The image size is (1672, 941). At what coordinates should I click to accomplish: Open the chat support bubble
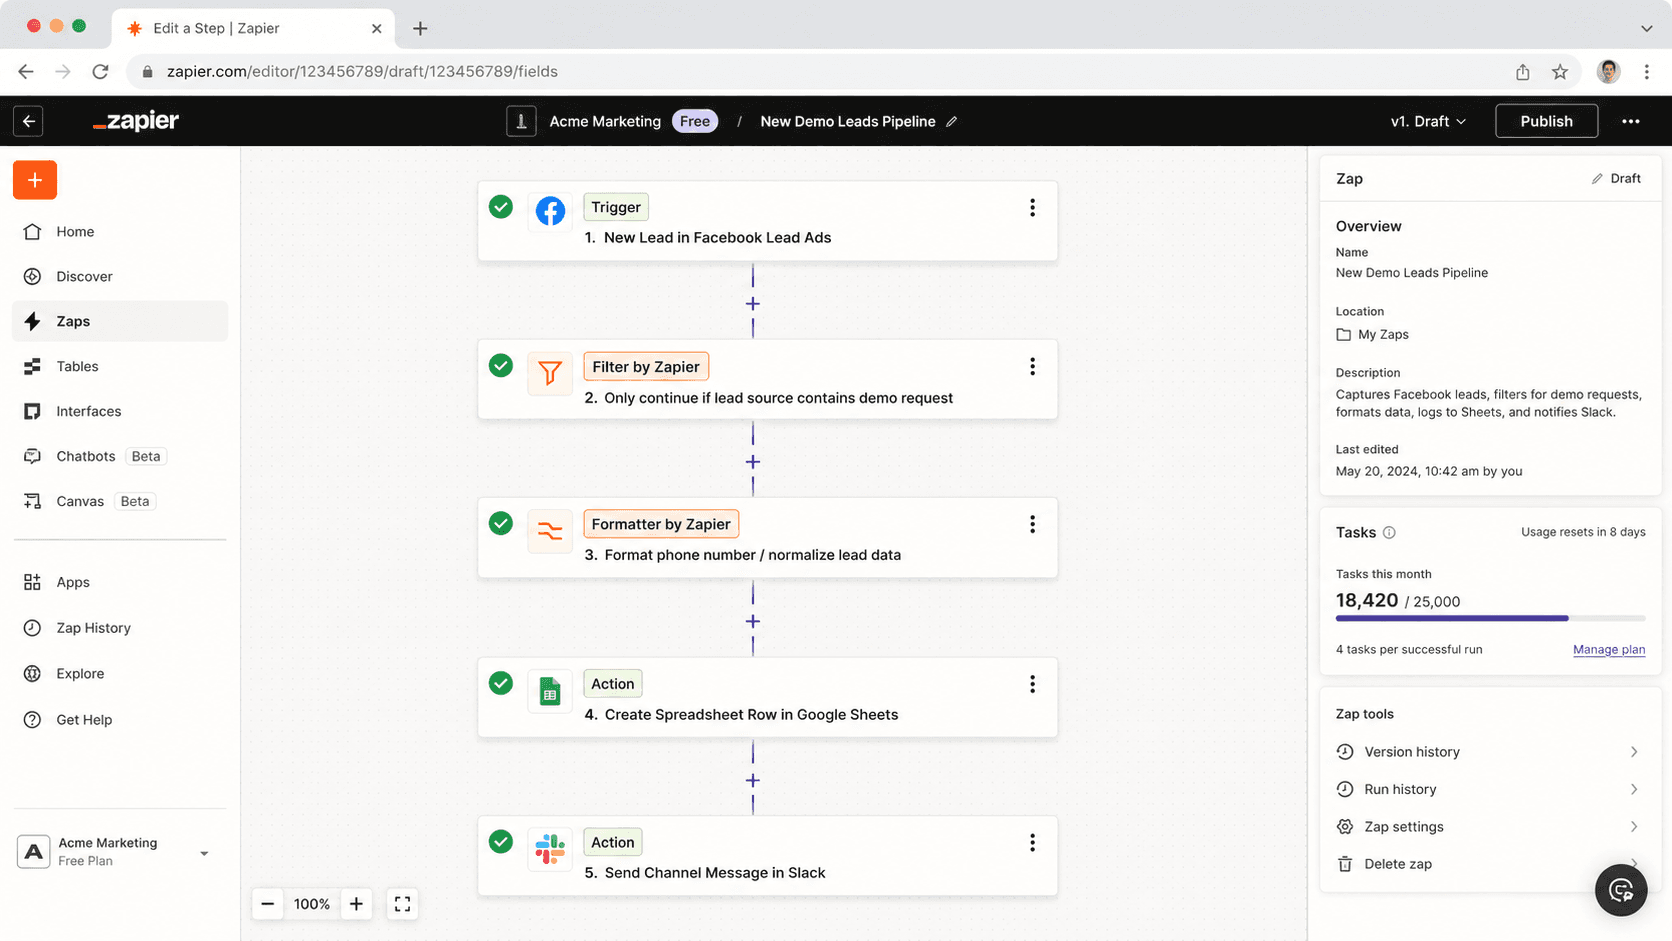(1621, 890)
